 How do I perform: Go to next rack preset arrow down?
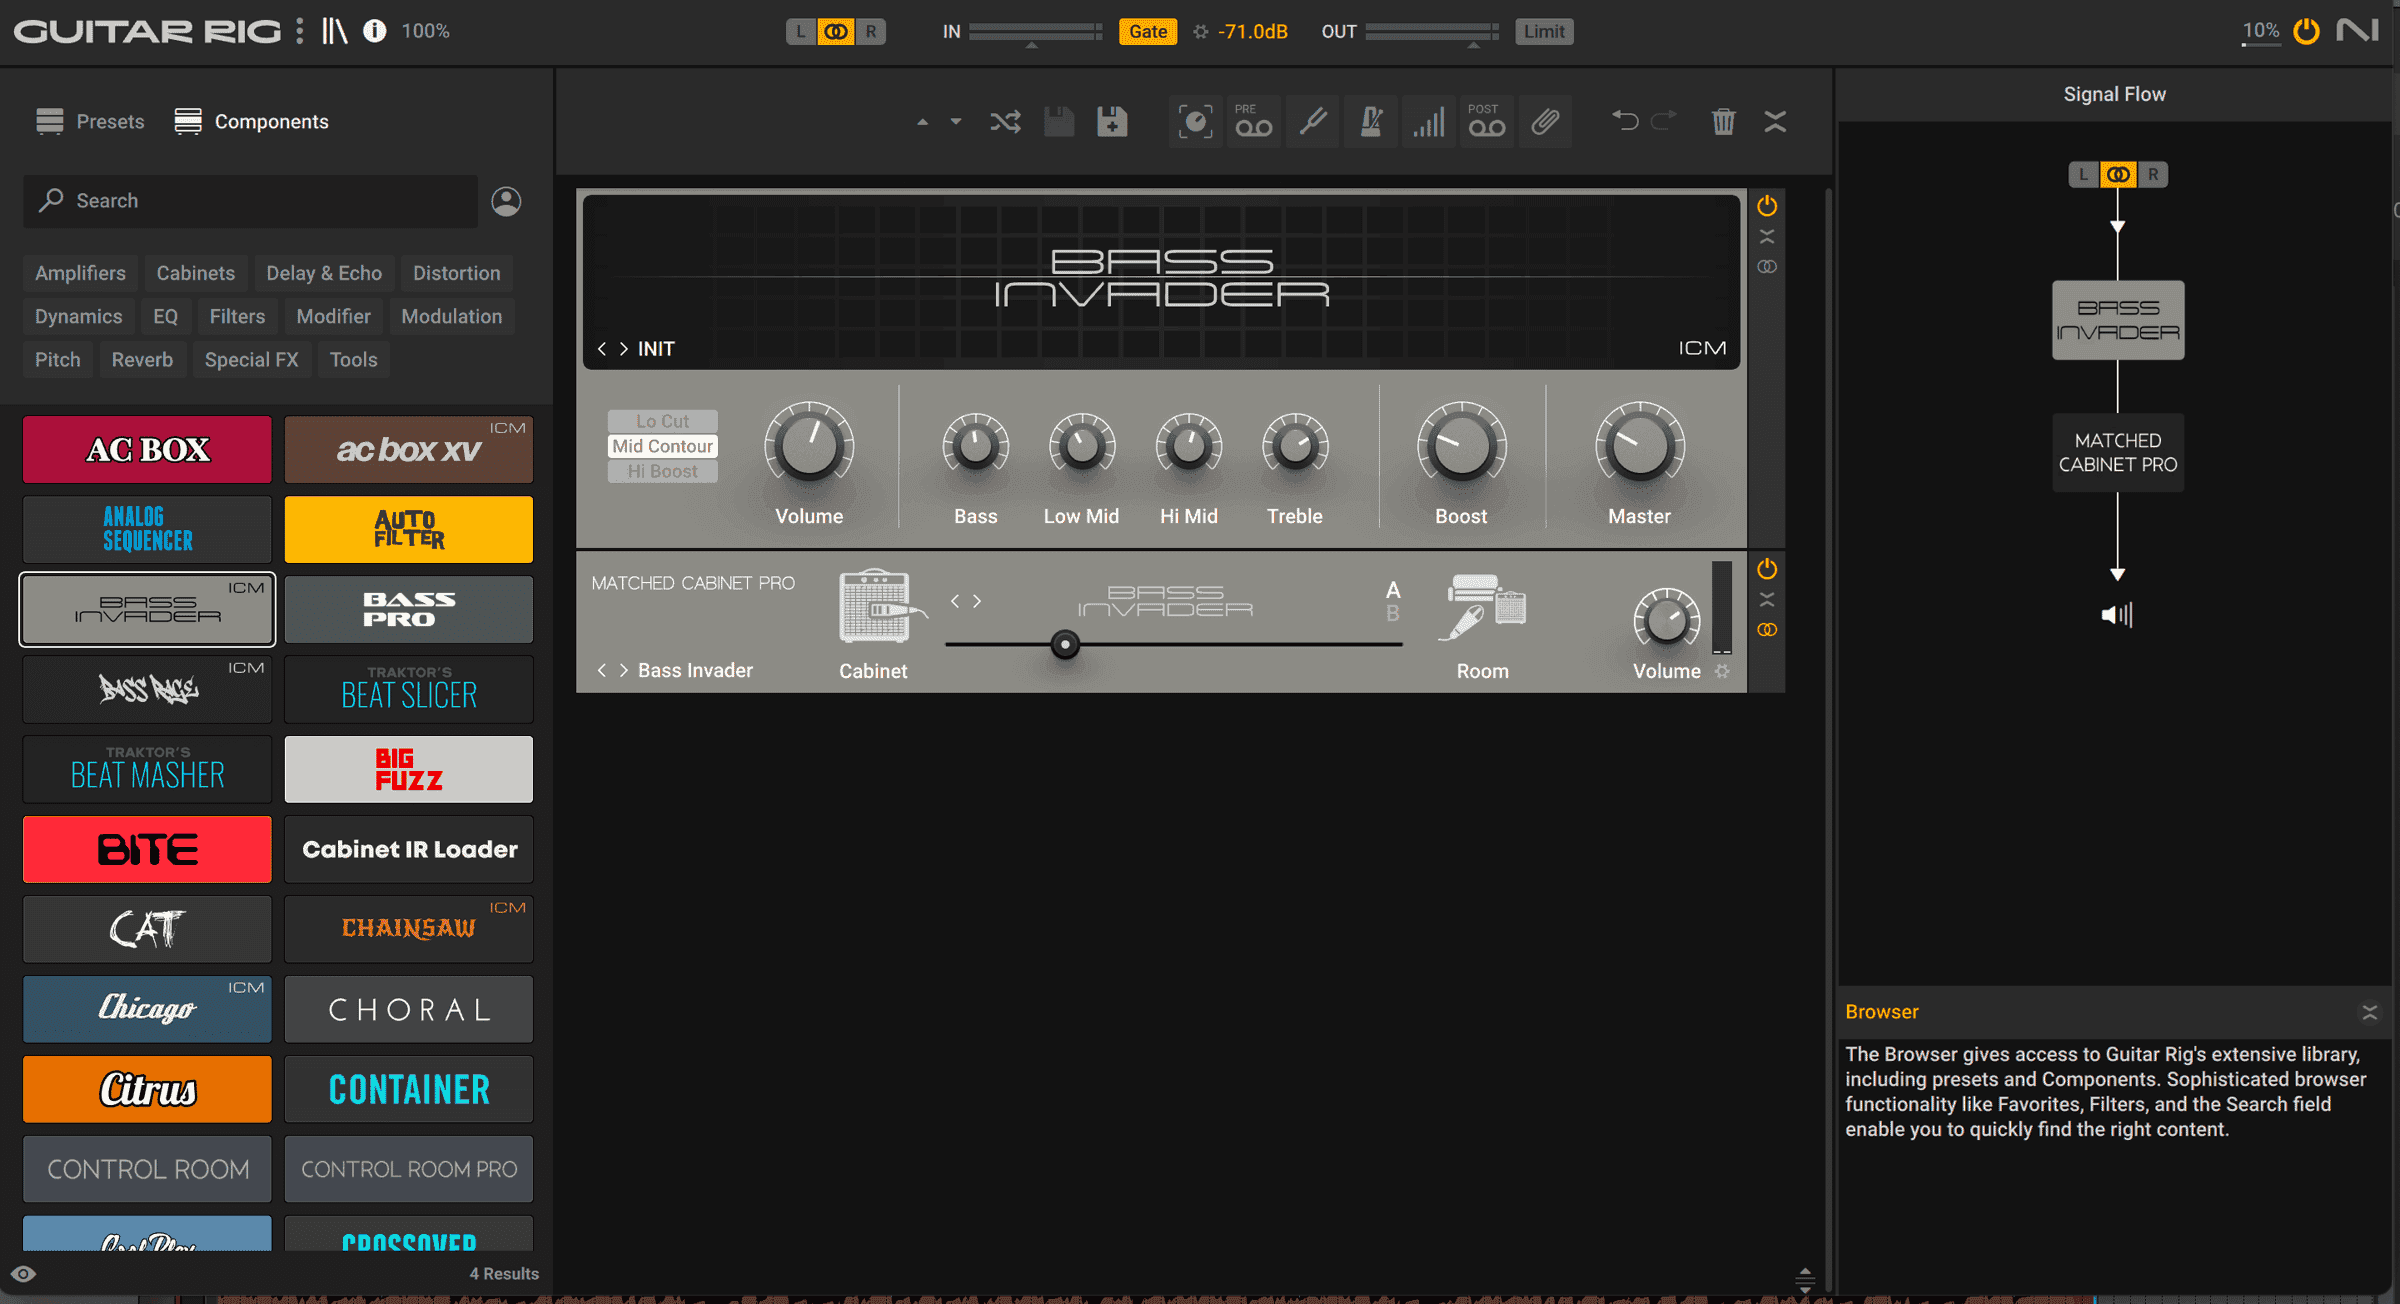[956, 122]
